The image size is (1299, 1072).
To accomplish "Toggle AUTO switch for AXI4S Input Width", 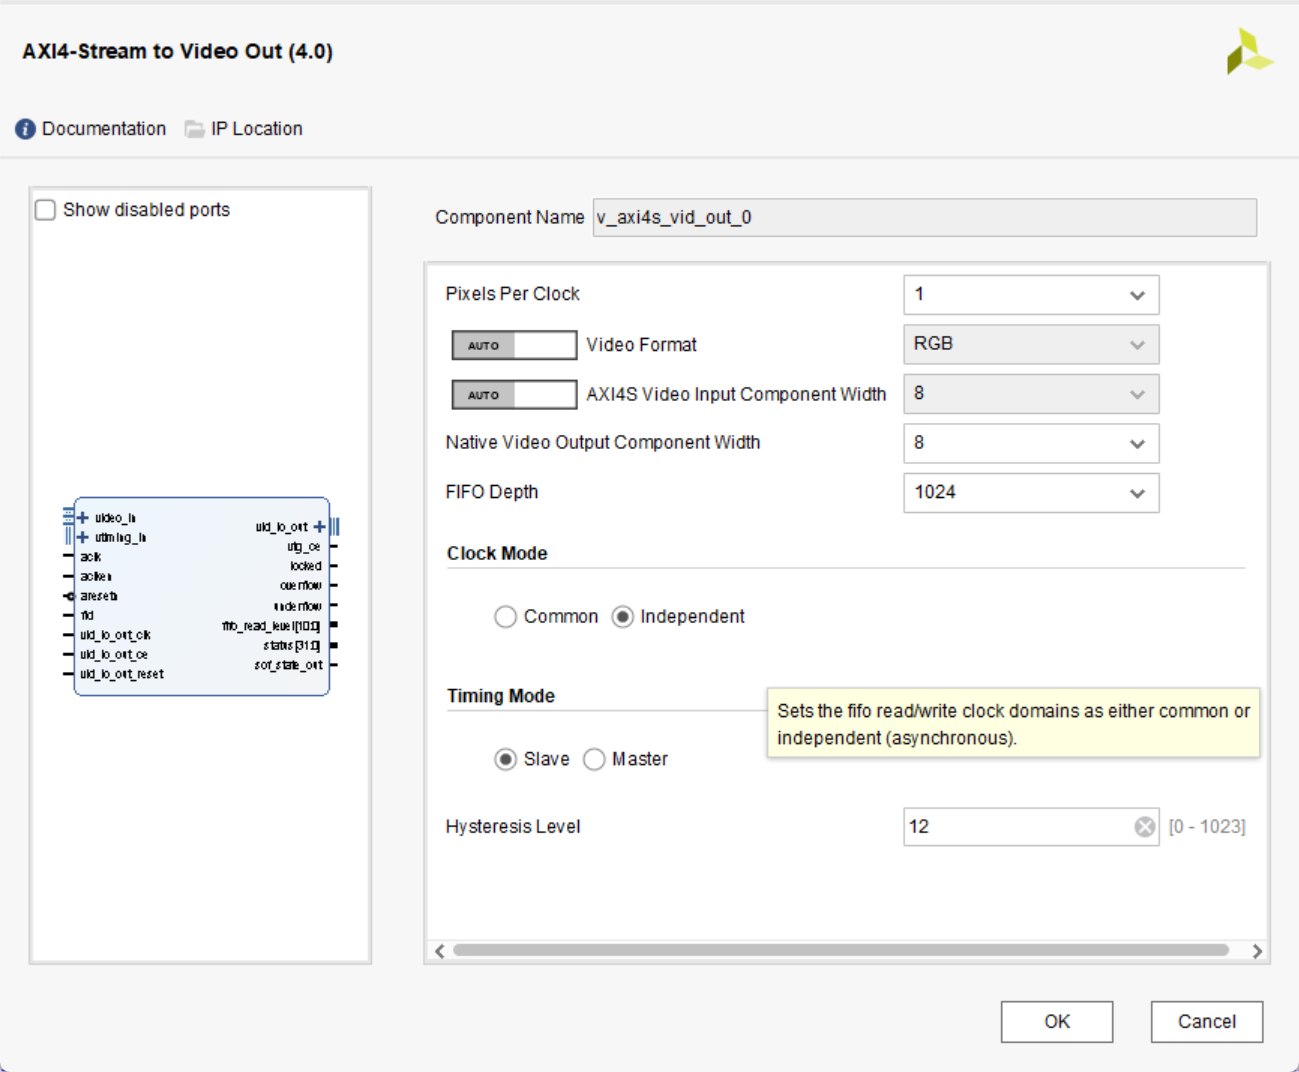I will pyautogui.click(x=514, y=395).
